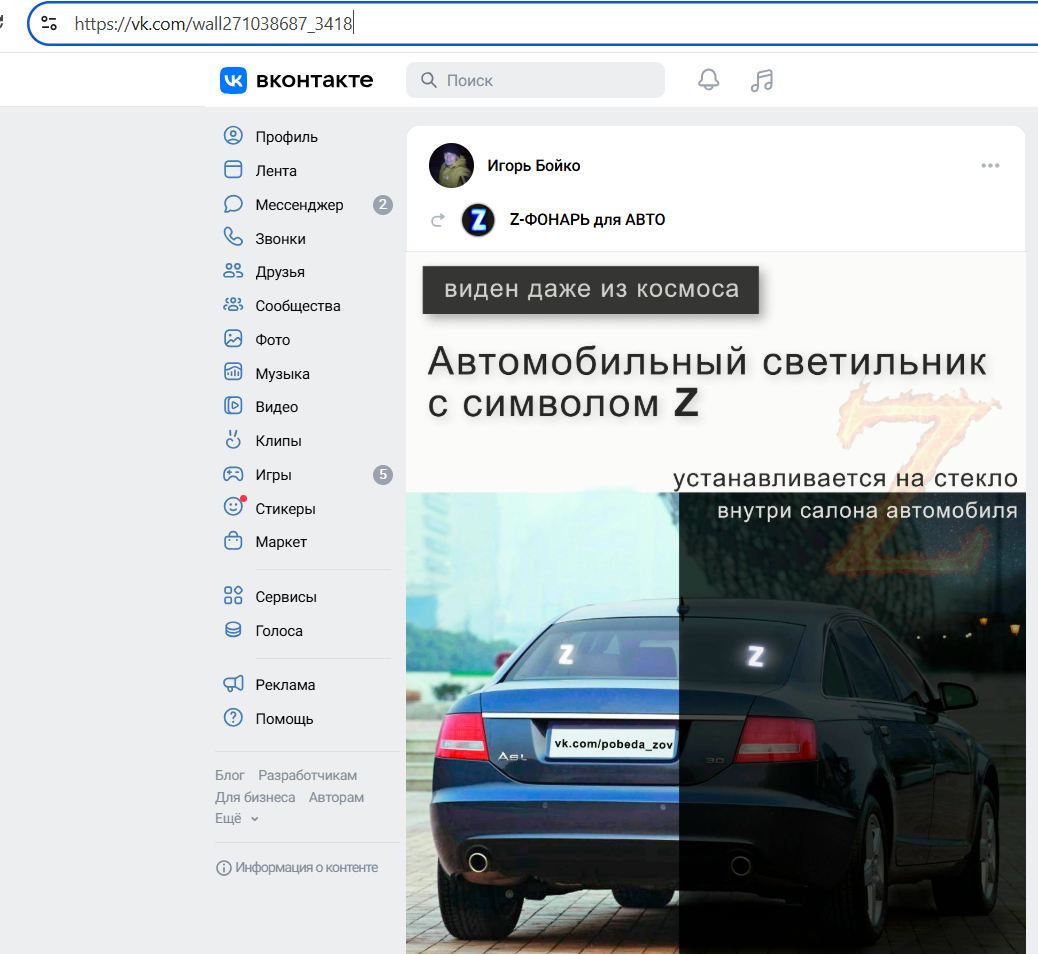The width and height of the screenshot is (1038, 954).
Task: Open the post image with the car
Action: 716,602
